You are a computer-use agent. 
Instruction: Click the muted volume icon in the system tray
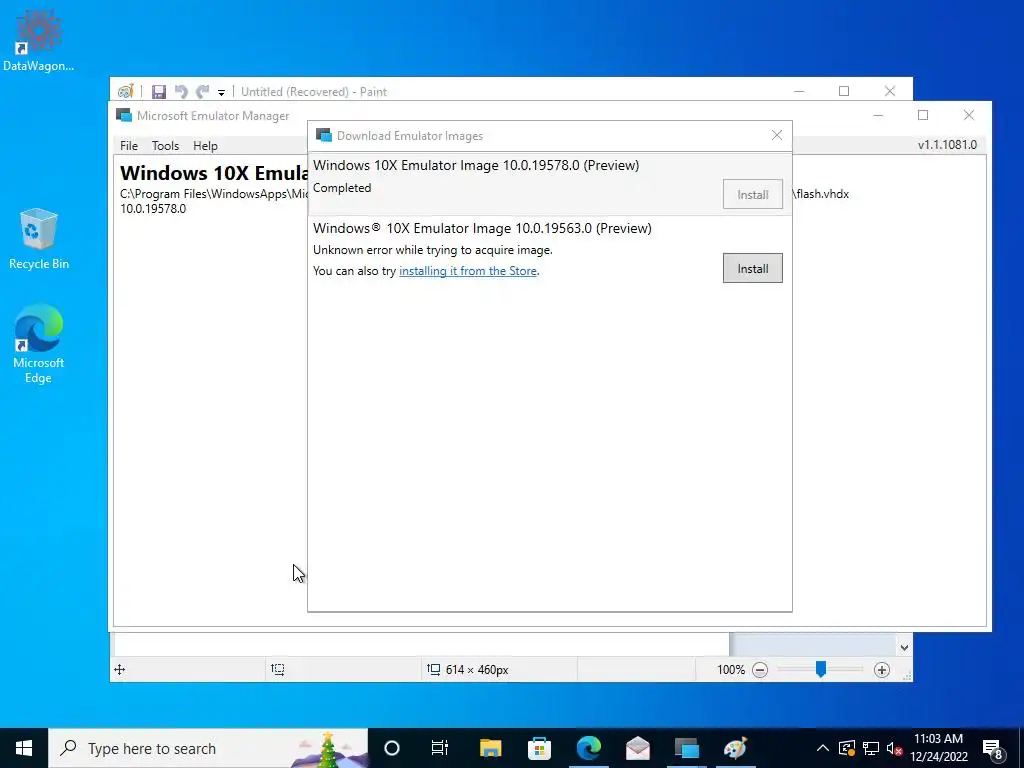point(895,748)
